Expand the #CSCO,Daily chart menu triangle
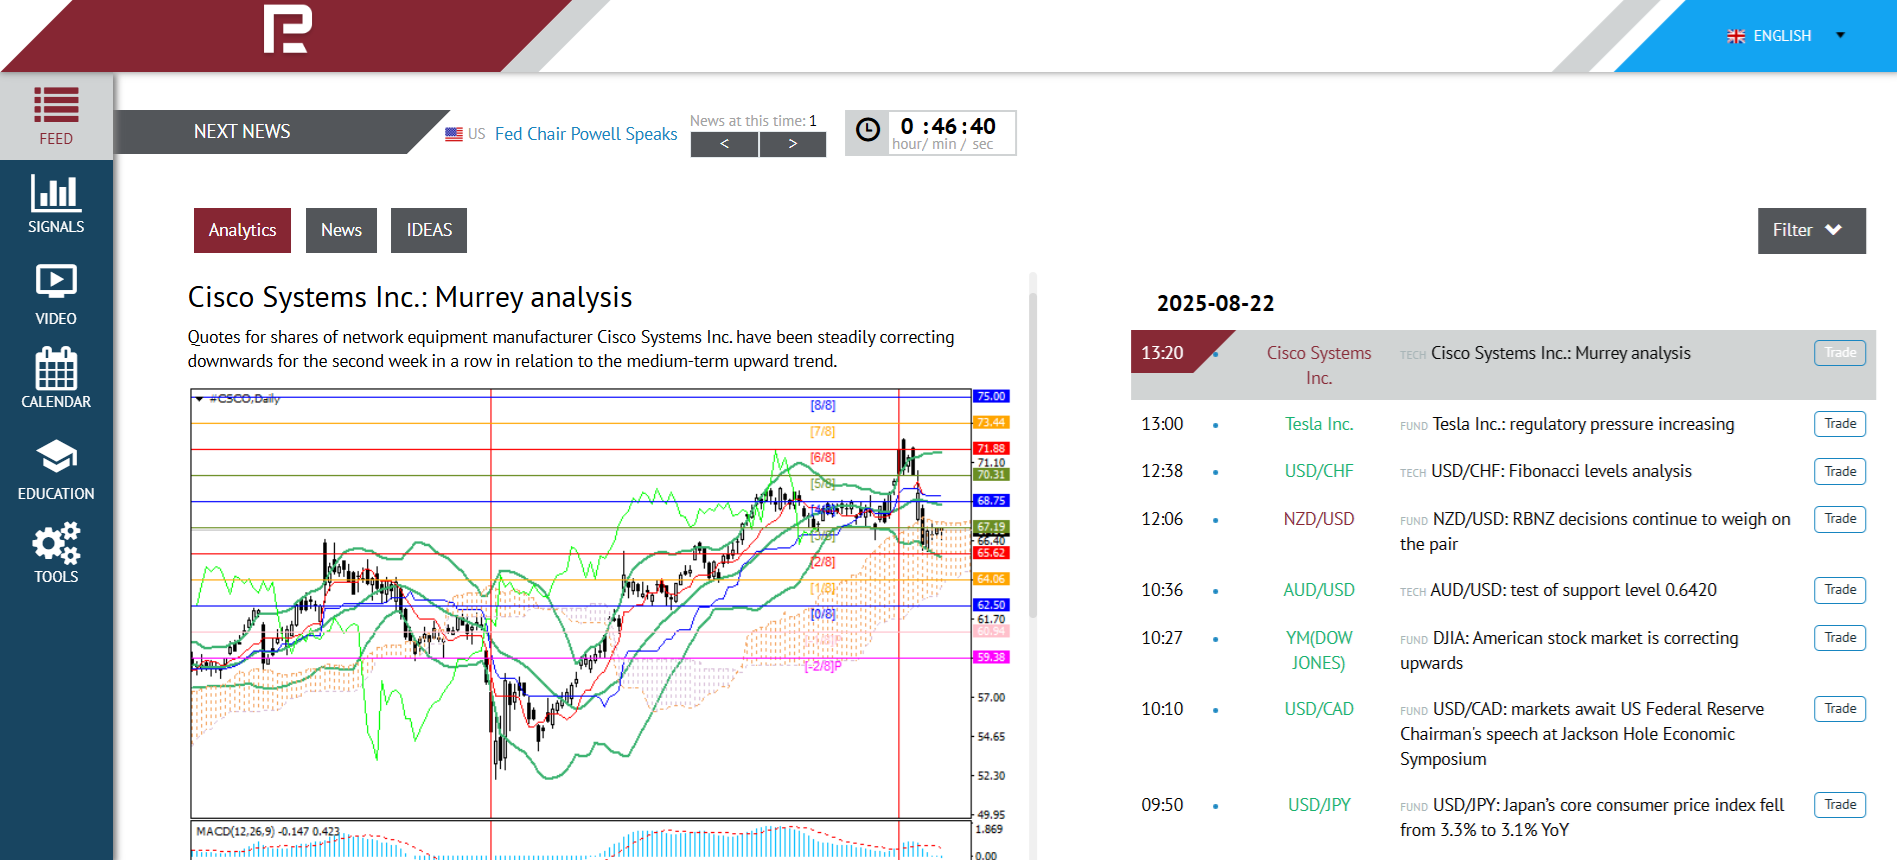 pyautogui.click(x=200, y=399)
